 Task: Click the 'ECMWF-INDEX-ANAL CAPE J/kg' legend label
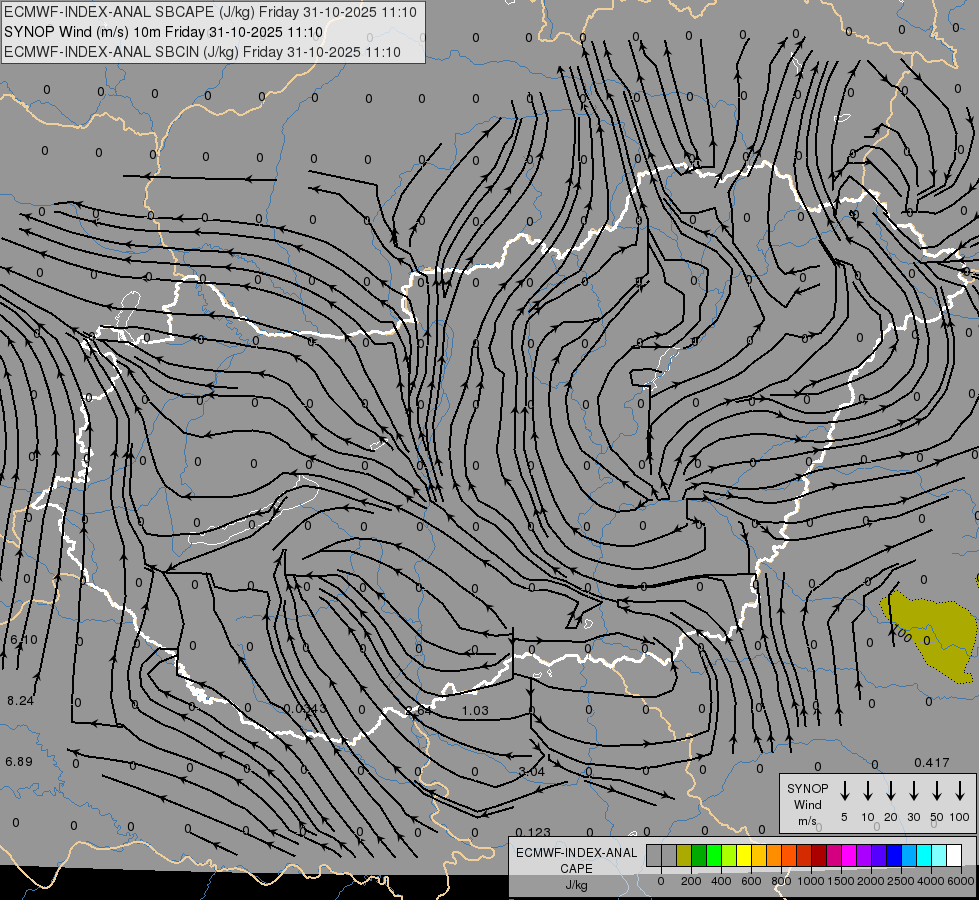coord(576,868)
